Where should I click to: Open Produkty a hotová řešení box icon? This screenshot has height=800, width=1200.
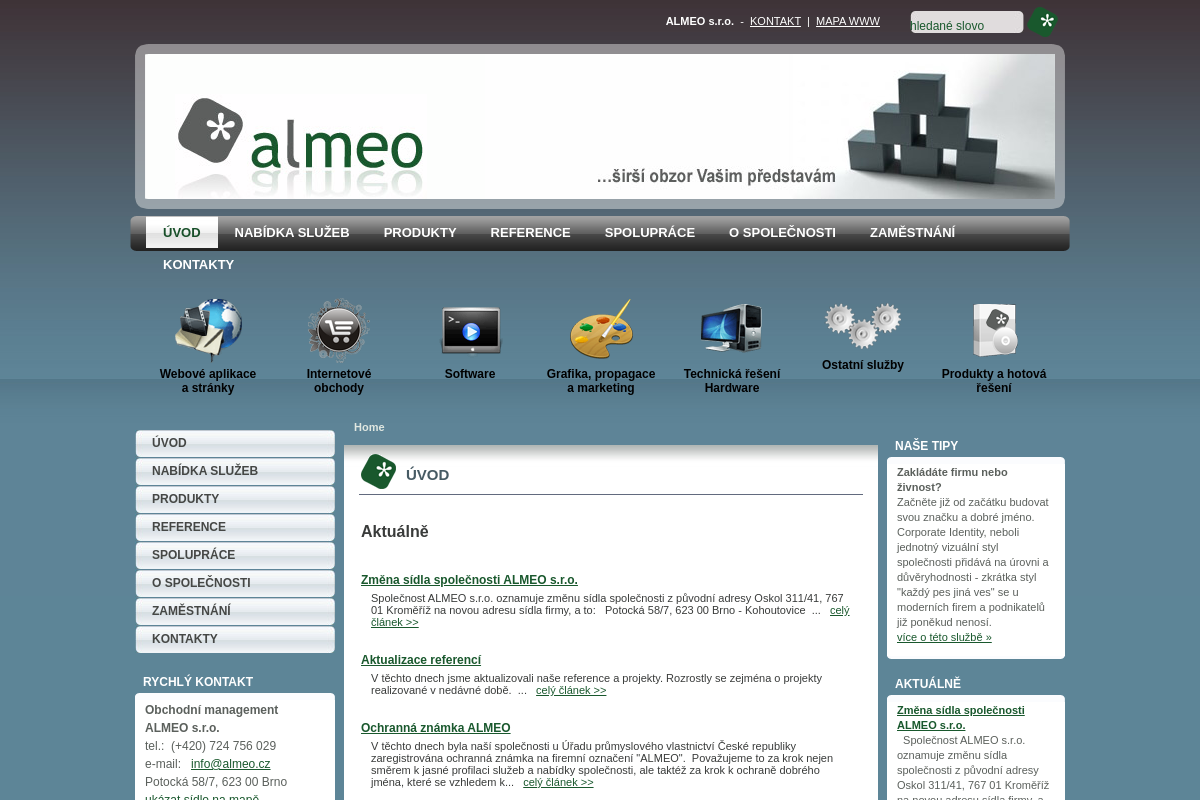[x=994, y=330]
